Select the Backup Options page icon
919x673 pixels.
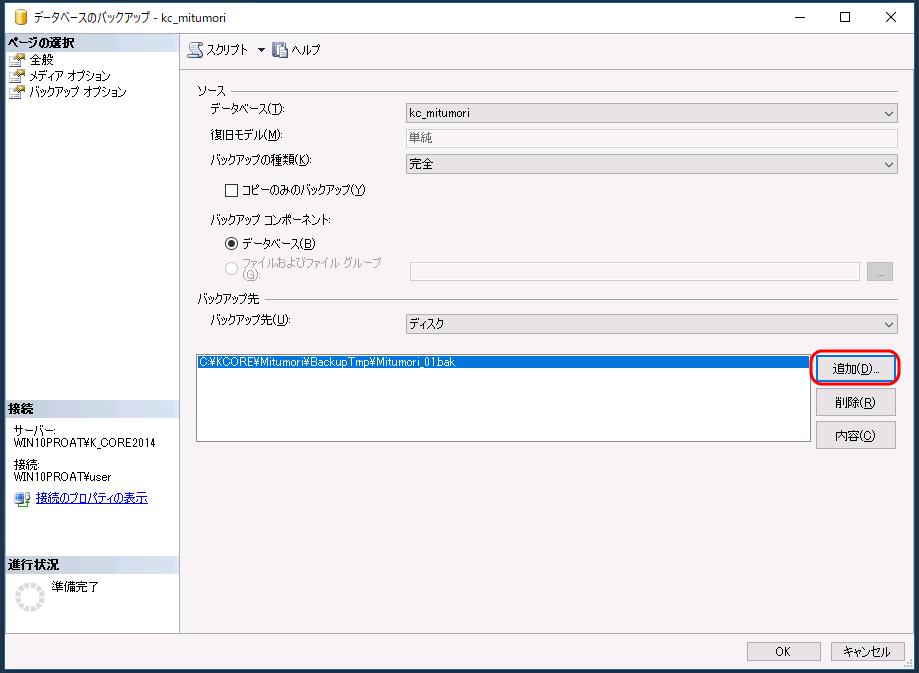[16, 92]
